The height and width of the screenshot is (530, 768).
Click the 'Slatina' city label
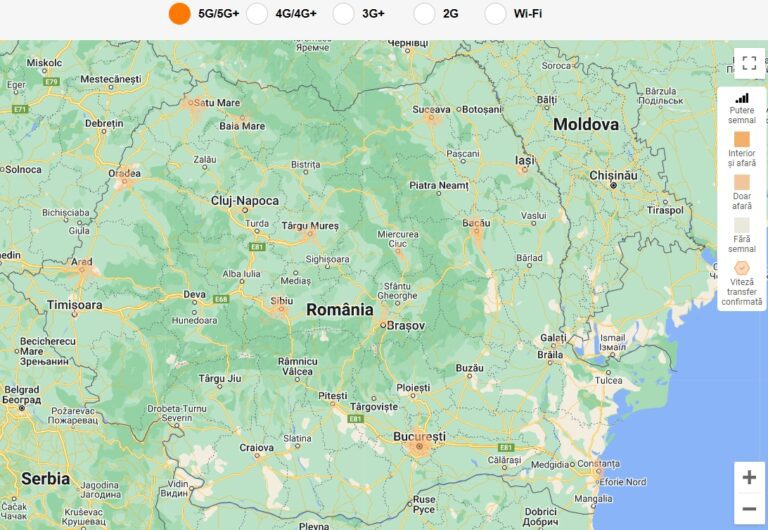297,438
